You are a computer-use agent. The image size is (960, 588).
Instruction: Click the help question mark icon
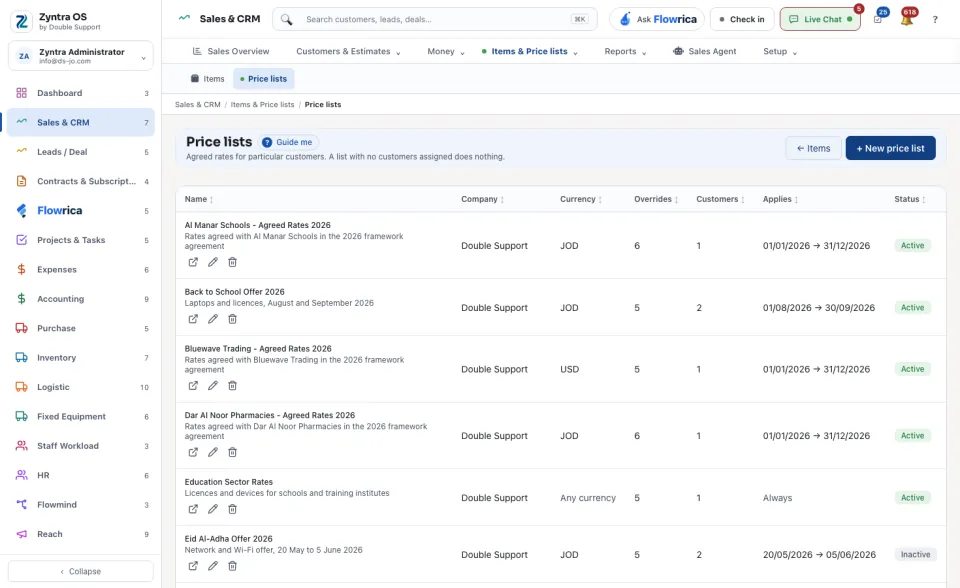click(935, 20)
